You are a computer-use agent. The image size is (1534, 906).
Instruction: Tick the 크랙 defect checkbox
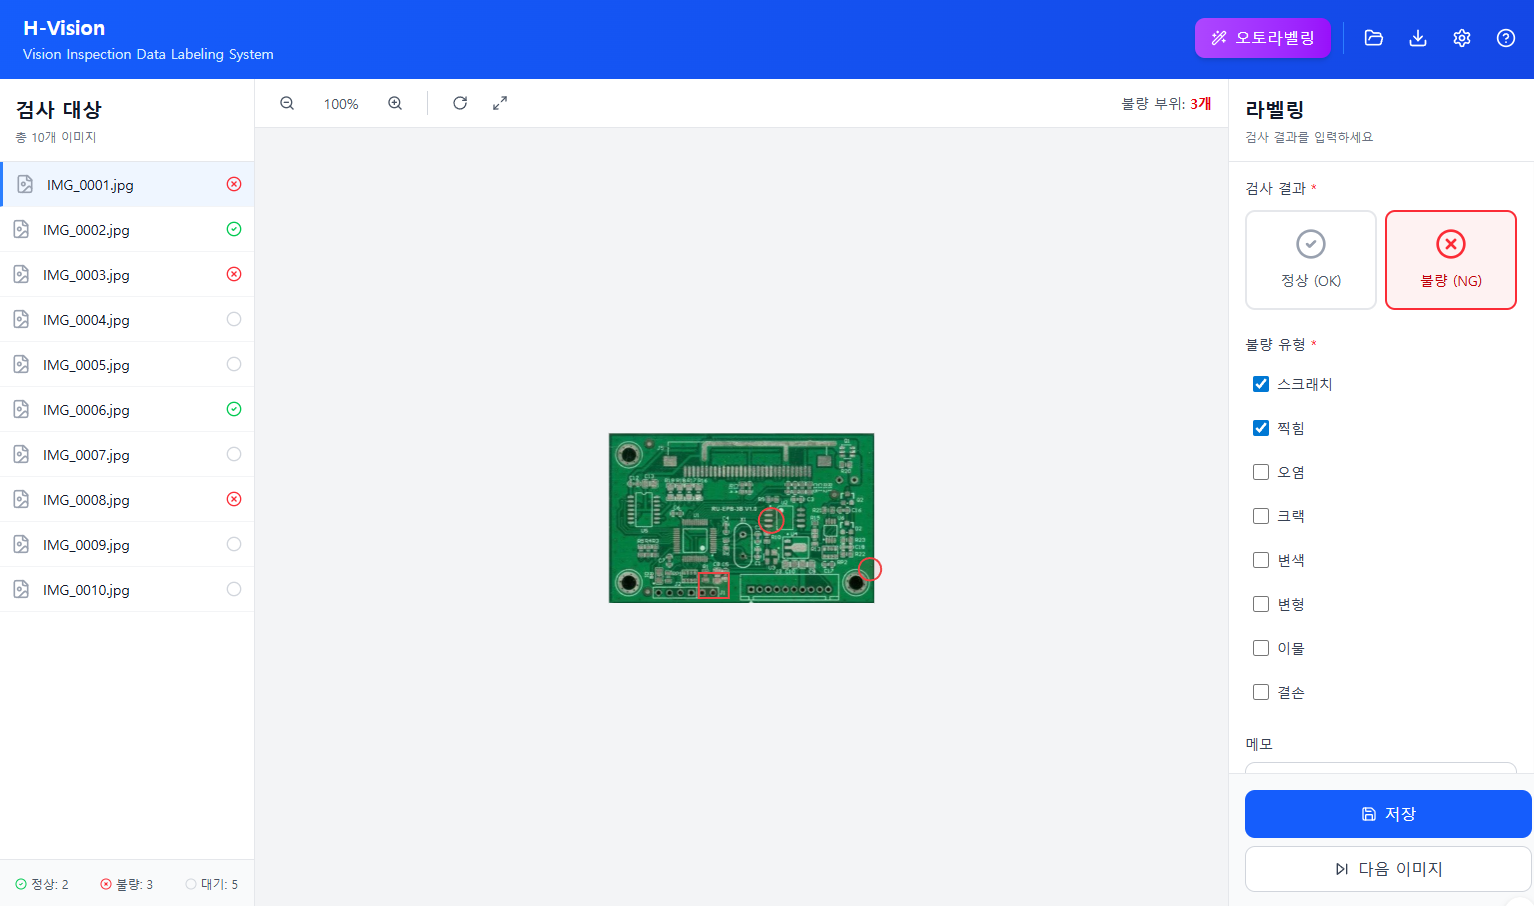(1261, 516)
